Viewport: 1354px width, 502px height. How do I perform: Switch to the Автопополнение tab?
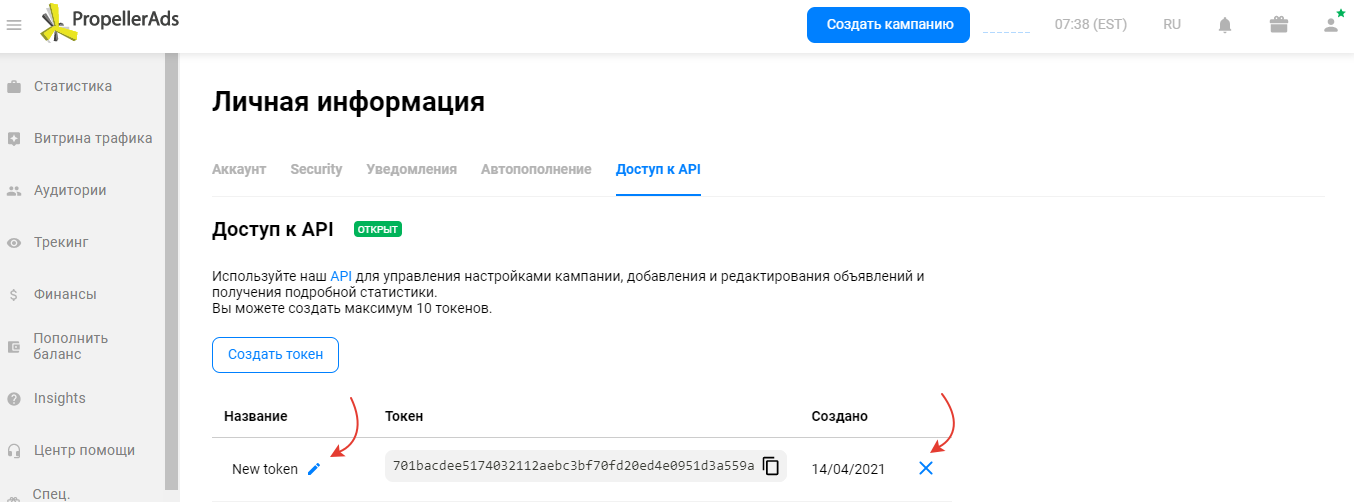[x=536, y=169]
